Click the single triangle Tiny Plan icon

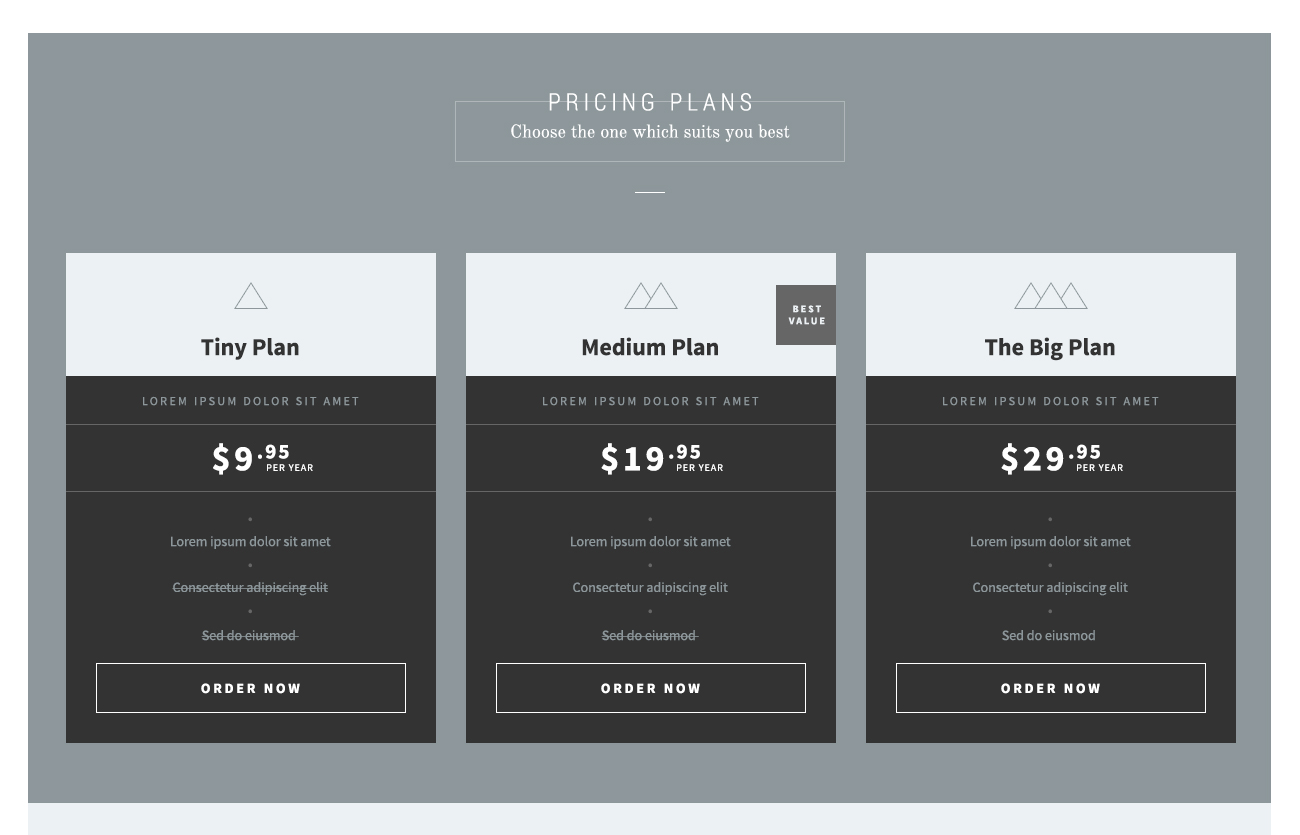251,297
